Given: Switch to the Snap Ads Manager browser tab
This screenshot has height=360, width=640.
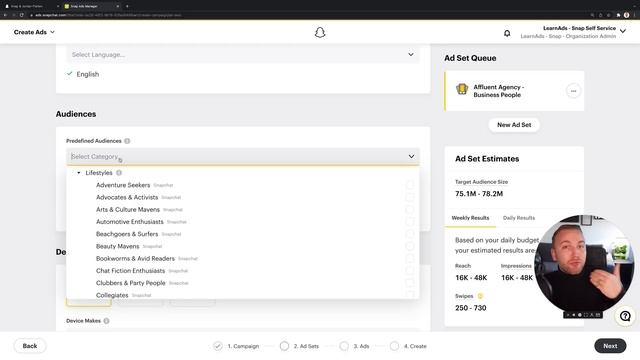Looking at the screenshot, I should (91, 6).
